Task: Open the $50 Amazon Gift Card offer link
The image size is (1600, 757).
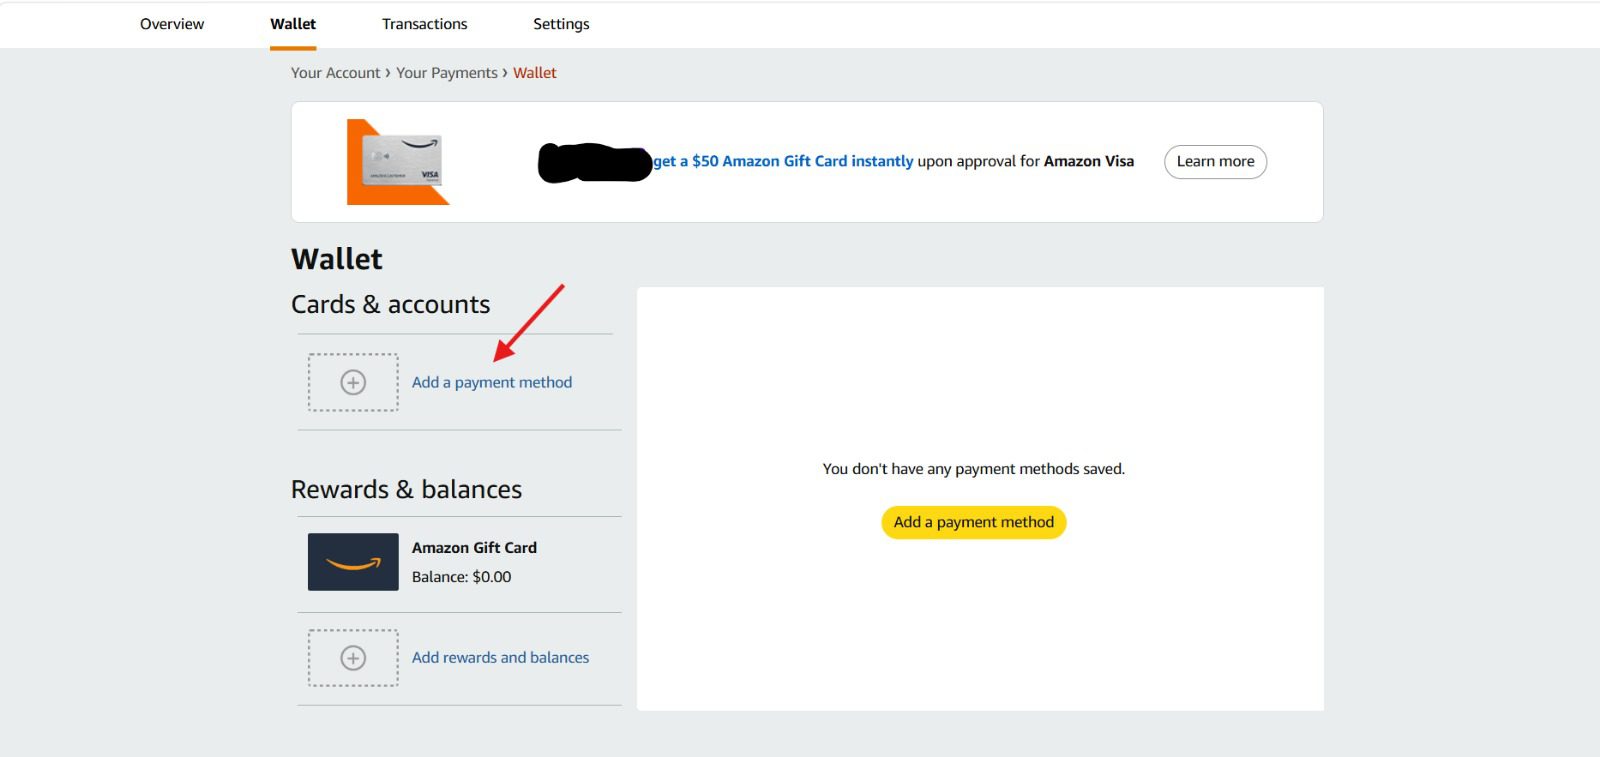Action: [x=783, y=161]
